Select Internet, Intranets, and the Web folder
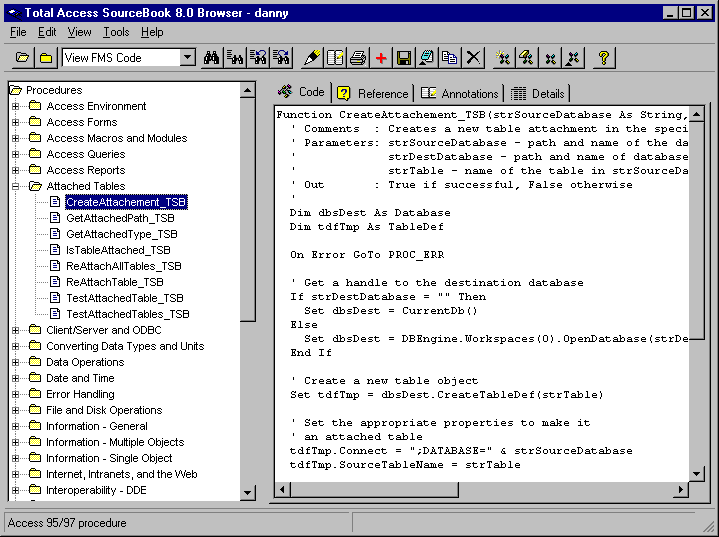 [x=122, y=474]
